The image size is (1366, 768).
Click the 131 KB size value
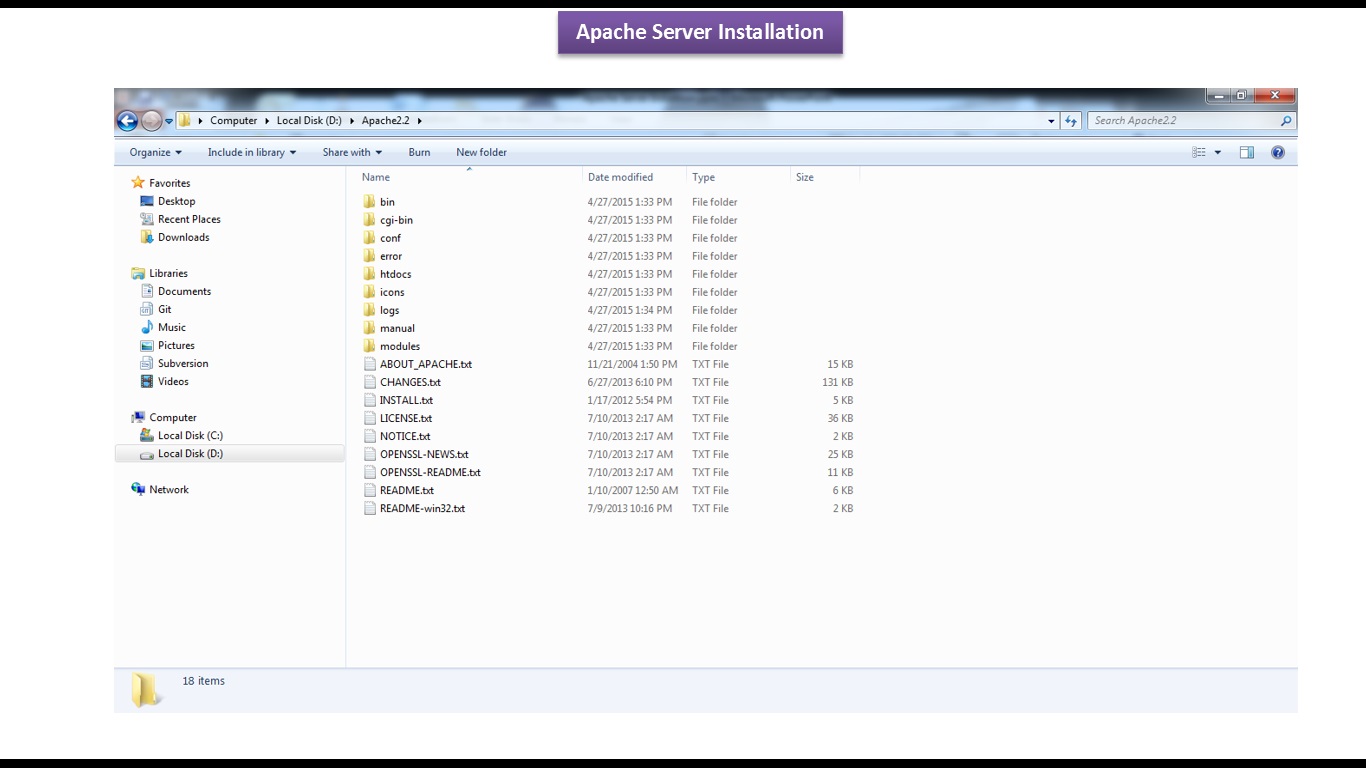pos(838,382)
